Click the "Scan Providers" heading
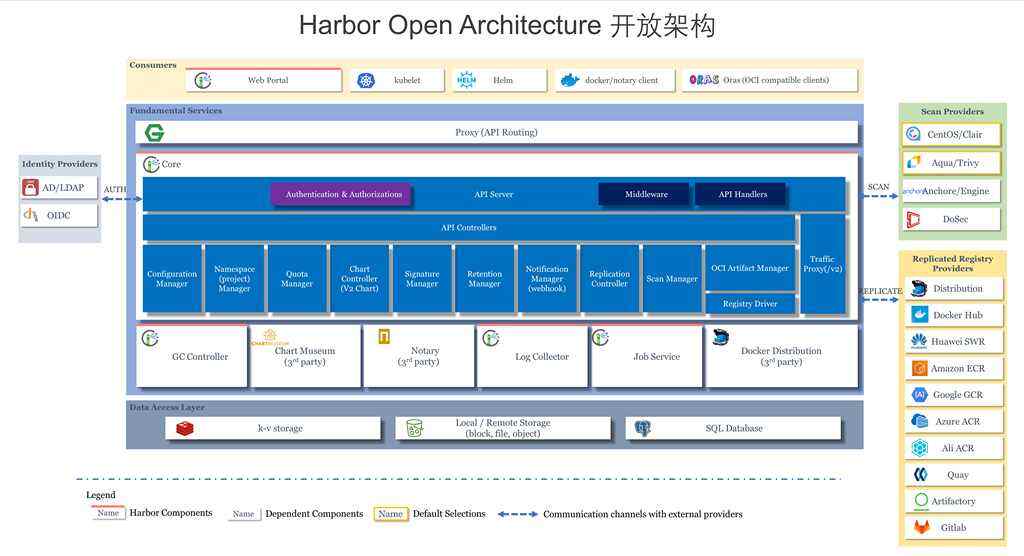Screen dimensions: 1024x556 coord(952,112)
